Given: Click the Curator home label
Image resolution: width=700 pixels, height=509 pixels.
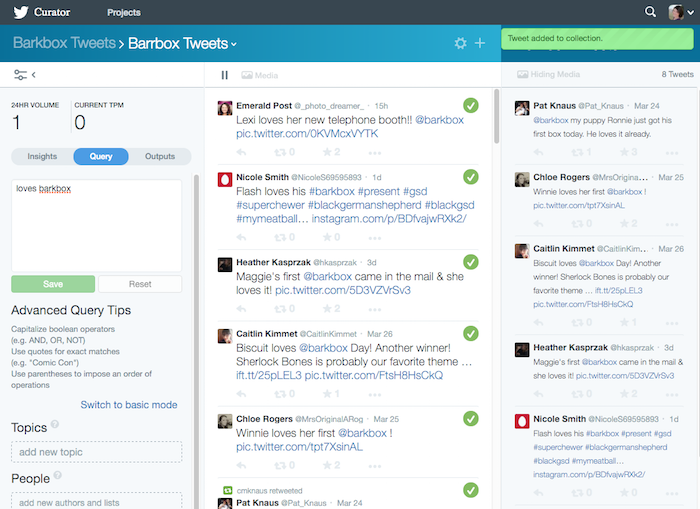Looking at the screenshot, I should 52,12.
